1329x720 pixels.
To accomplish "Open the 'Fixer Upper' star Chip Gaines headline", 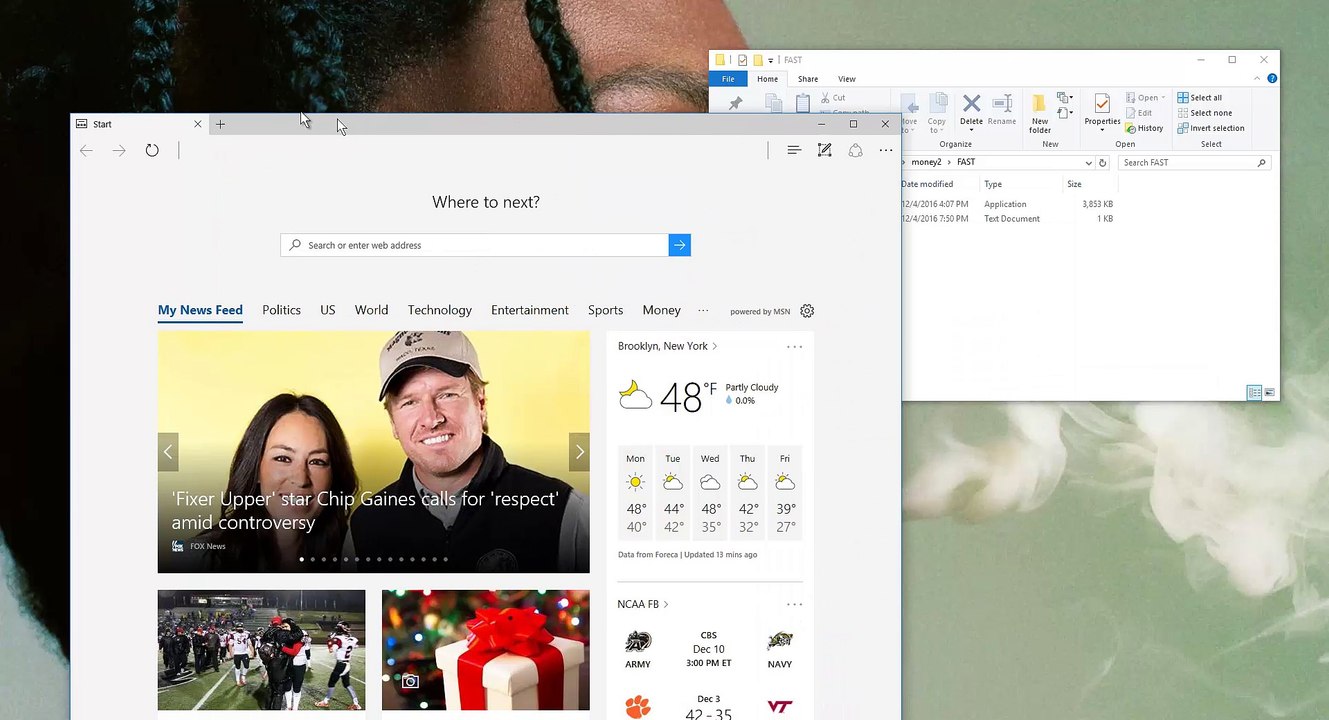I will (x=365, y=510).
